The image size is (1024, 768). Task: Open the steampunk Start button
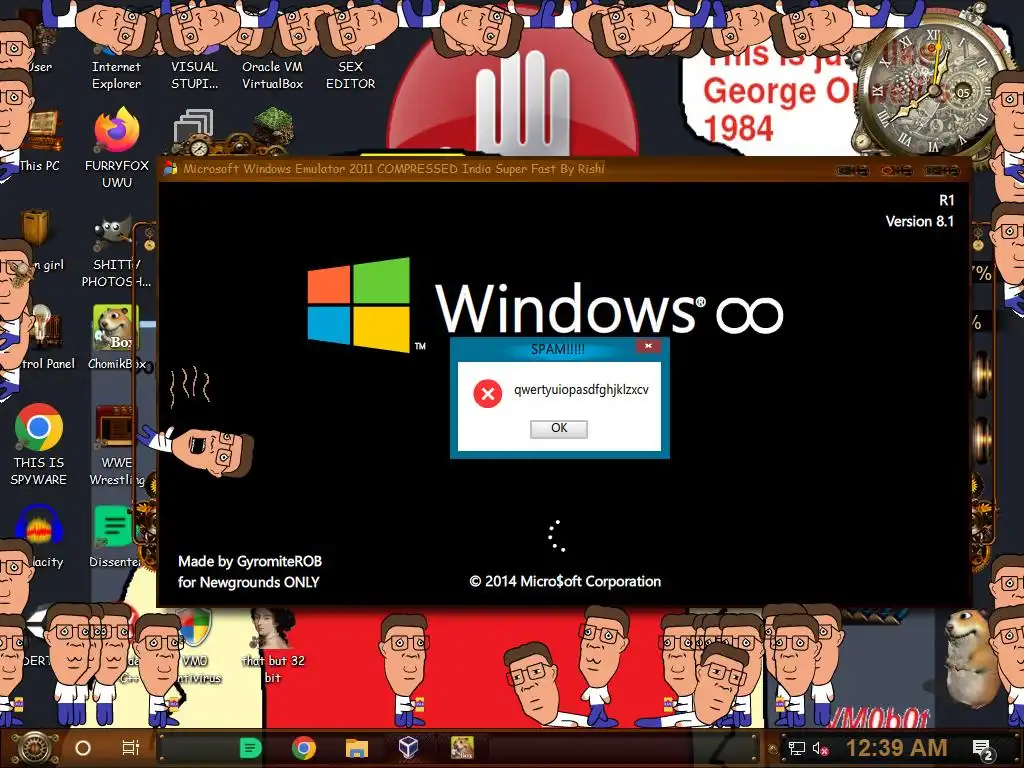coord(35,748)
